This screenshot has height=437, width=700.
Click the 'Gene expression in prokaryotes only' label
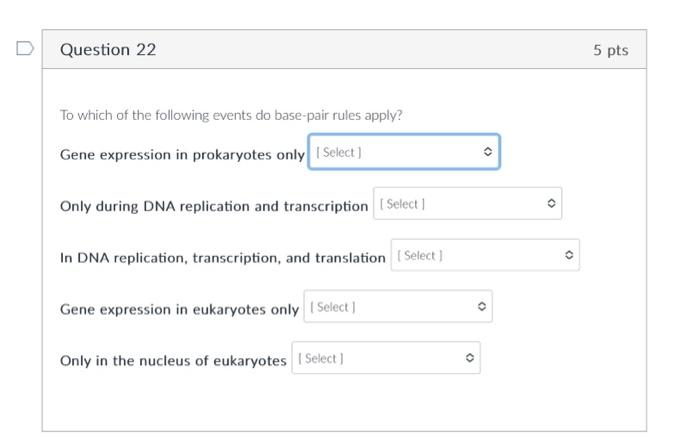(182, 155)
